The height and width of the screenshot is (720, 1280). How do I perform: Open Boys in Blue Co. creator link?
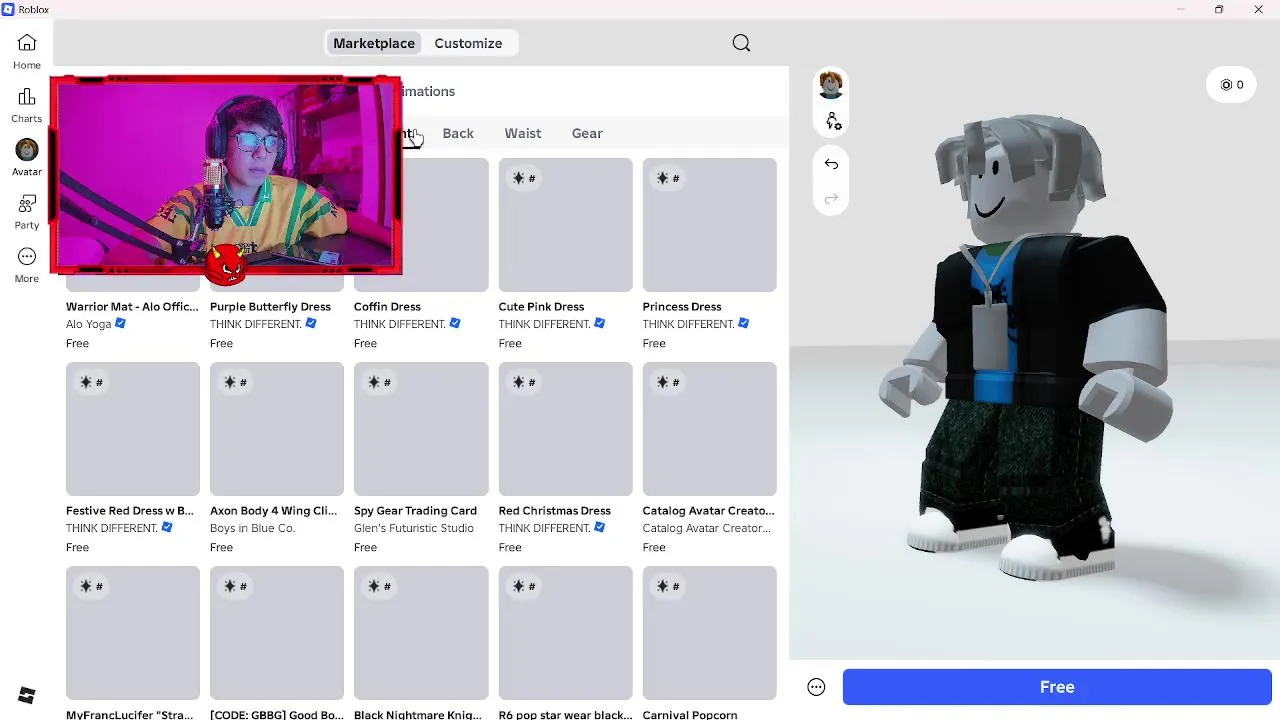(253, 528)
